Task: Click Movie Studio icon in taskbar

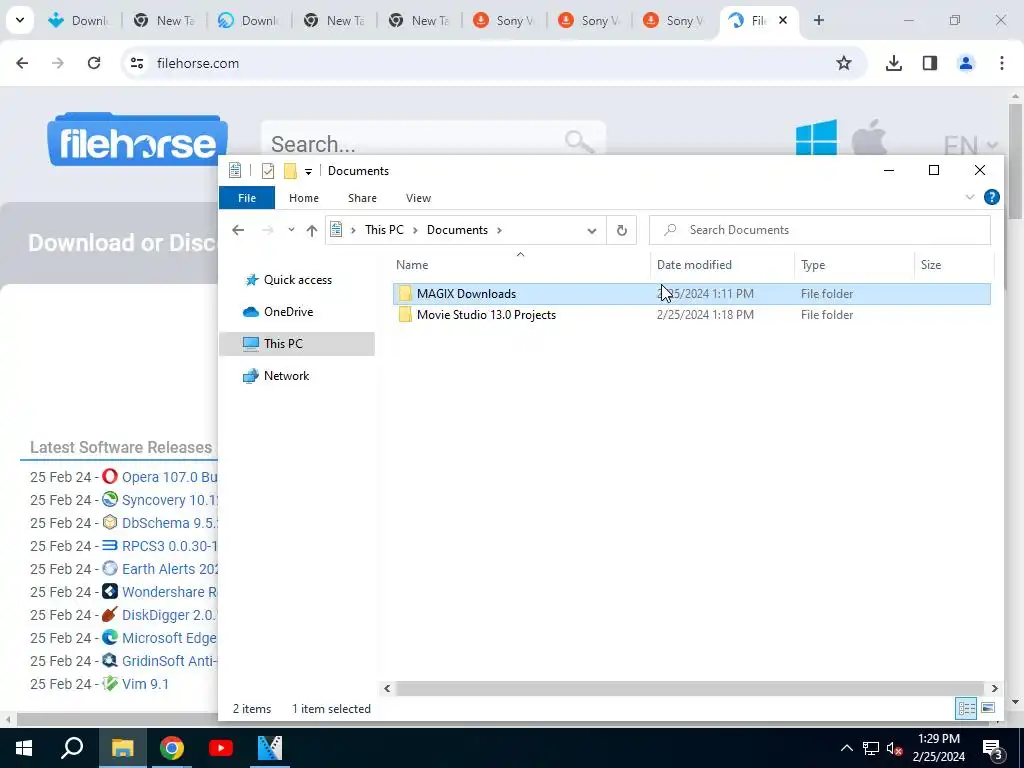Action: click(269, 748)
